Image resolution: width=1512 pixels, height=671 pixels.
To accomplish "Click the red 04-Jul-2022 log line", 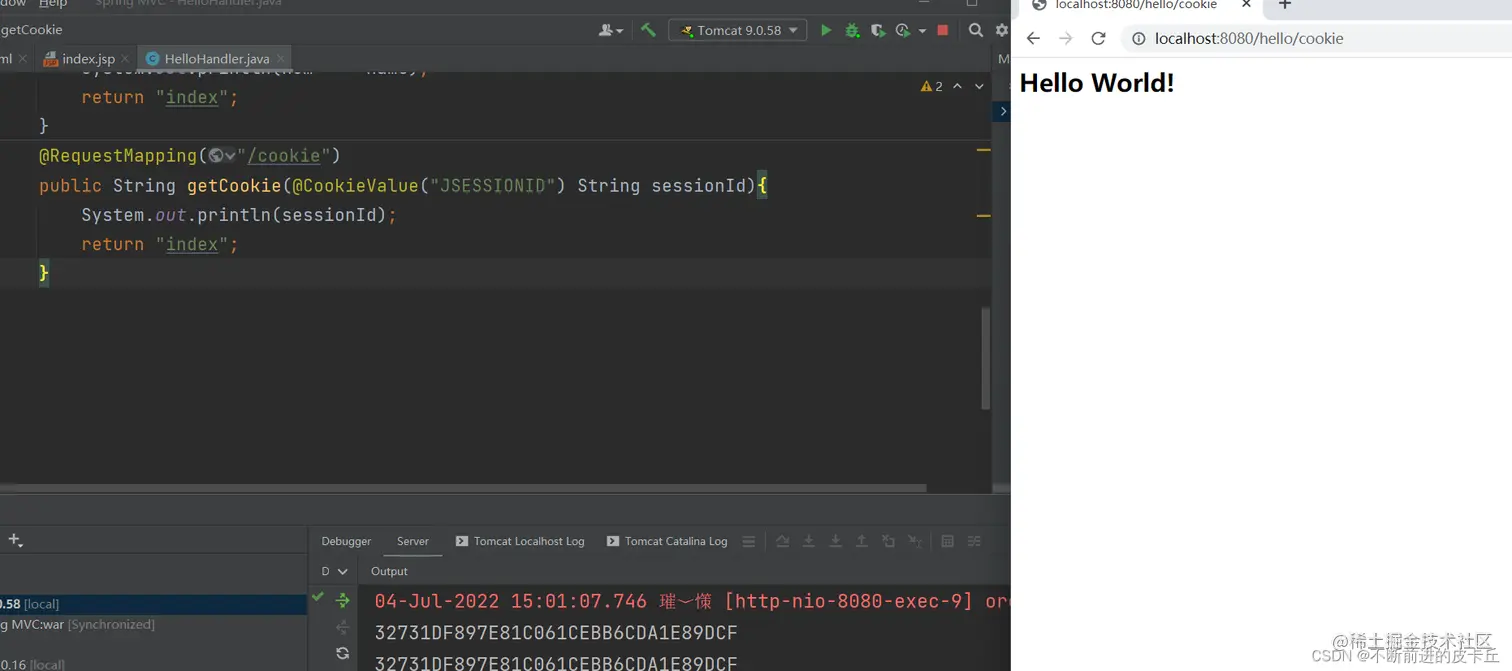I will click(x=692, y=601).
